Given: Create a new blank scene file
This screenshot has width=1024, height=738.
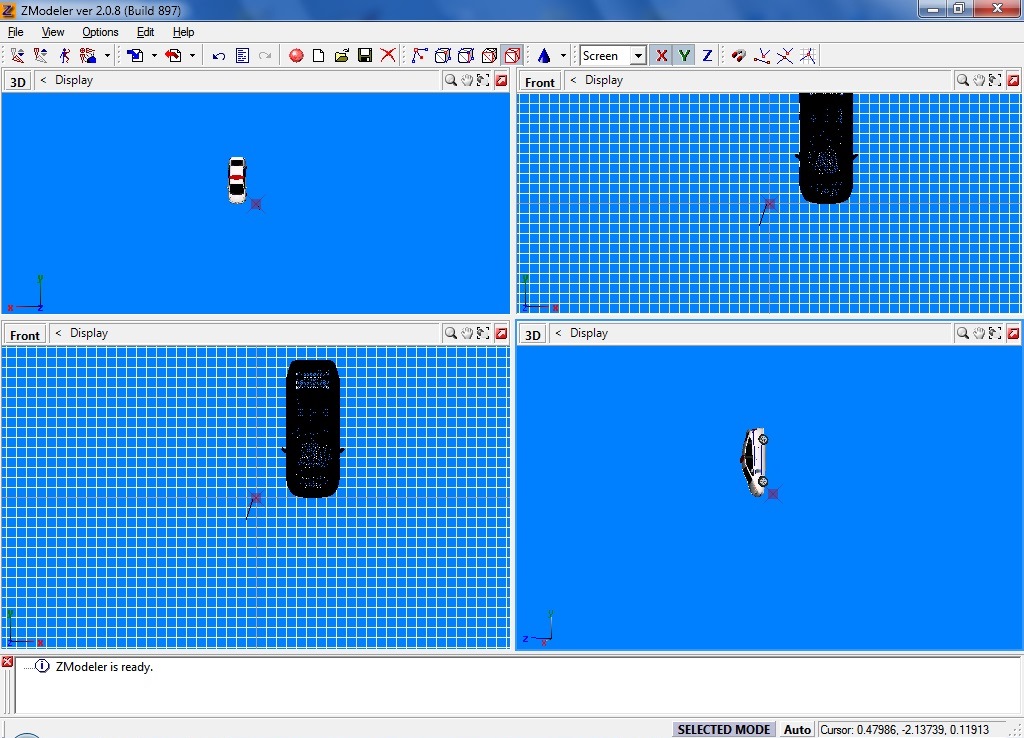Looking at the screenshot, I should point(319,56).
